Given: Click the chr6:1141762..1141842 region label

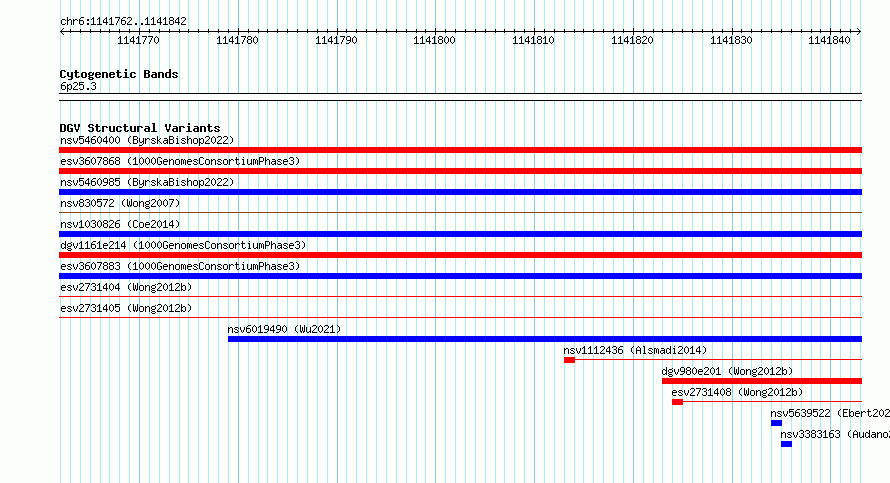Looking at the screenshot, I should click(x=123, y=21).
